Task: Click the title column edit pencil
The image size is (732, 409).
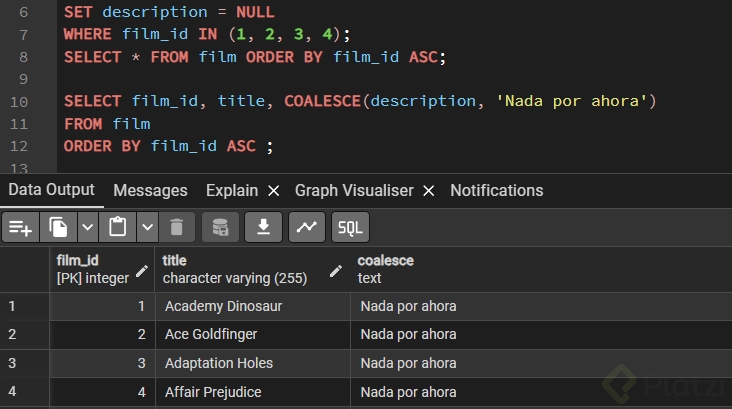Action: tap(337, 270)
